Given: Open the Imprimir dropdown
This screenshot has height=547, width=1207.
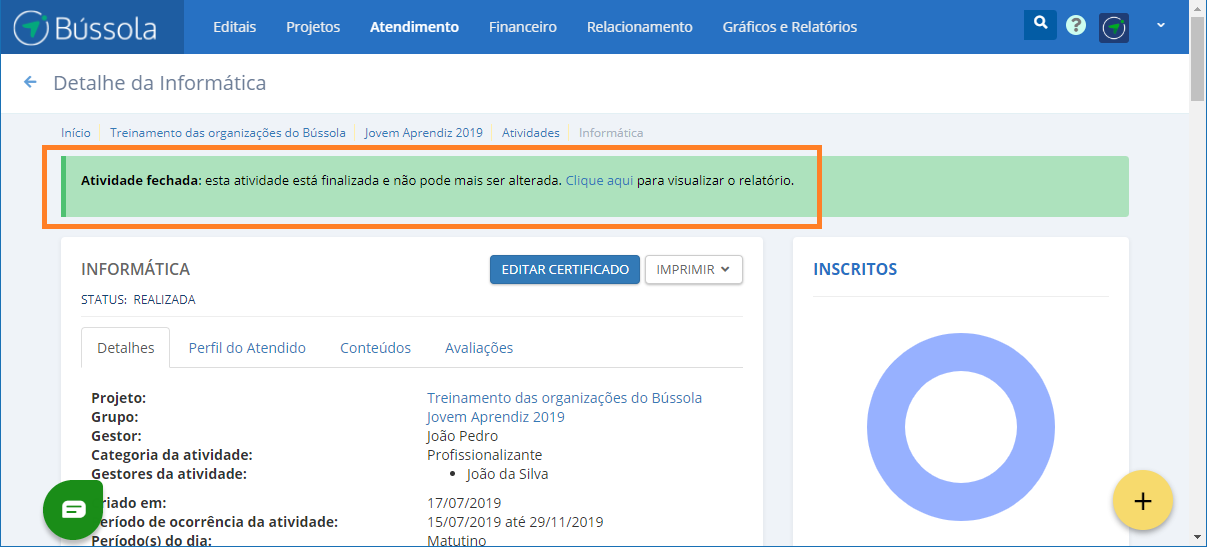Looking at the screenshot, I should coord(693,270).
